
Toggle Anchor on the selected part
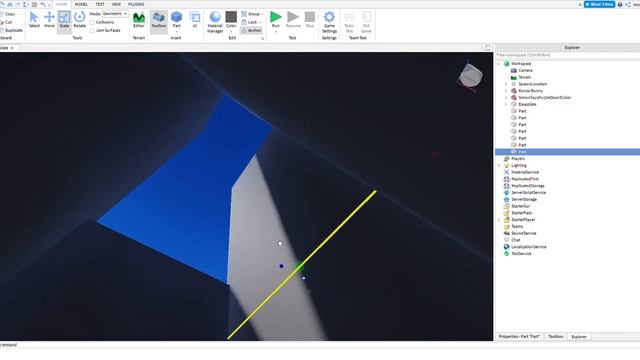[x=251, y=30]
